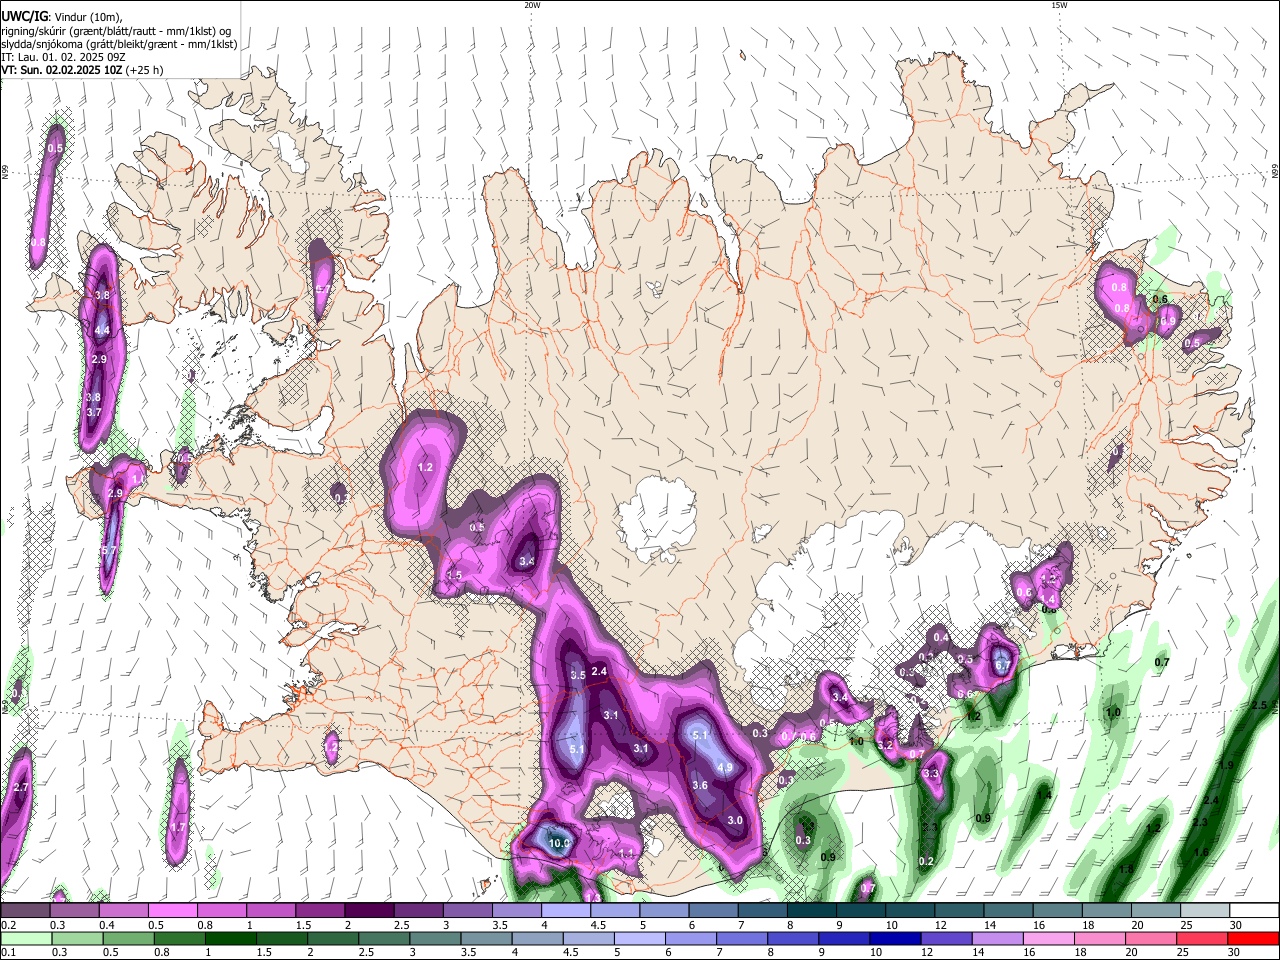
Task: Click the '3.7' value in the northwest band
Action: 94,412
